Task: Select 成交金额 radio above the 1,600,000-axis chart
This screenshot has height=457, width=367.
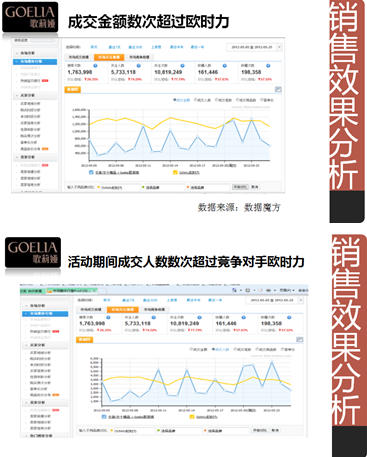Action: 182,100
